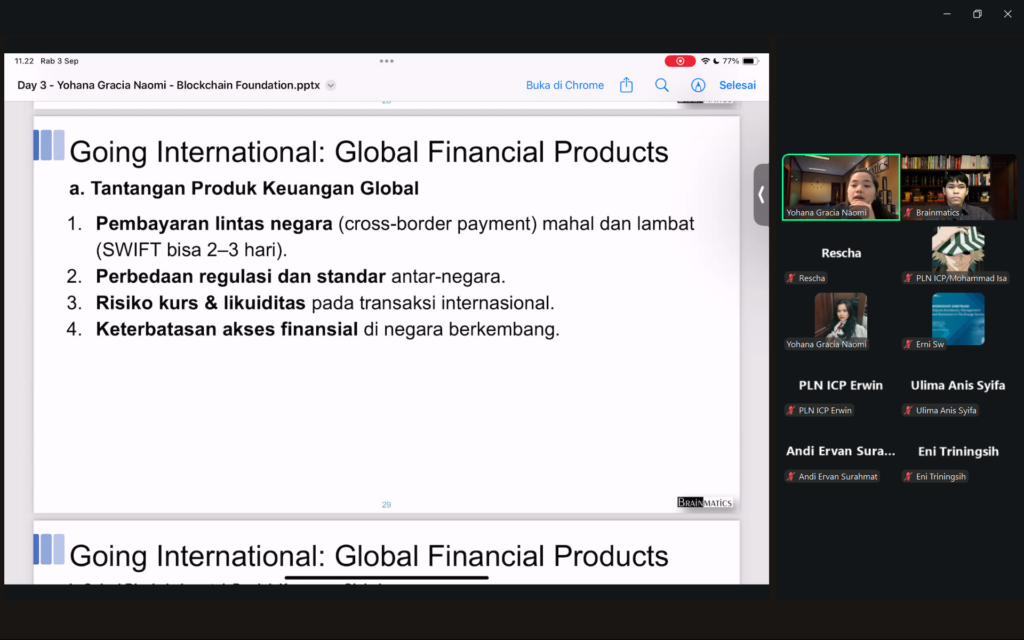1024x640 pixels.
Task: Open the markup pen icon
Action: tap(698, 85)
